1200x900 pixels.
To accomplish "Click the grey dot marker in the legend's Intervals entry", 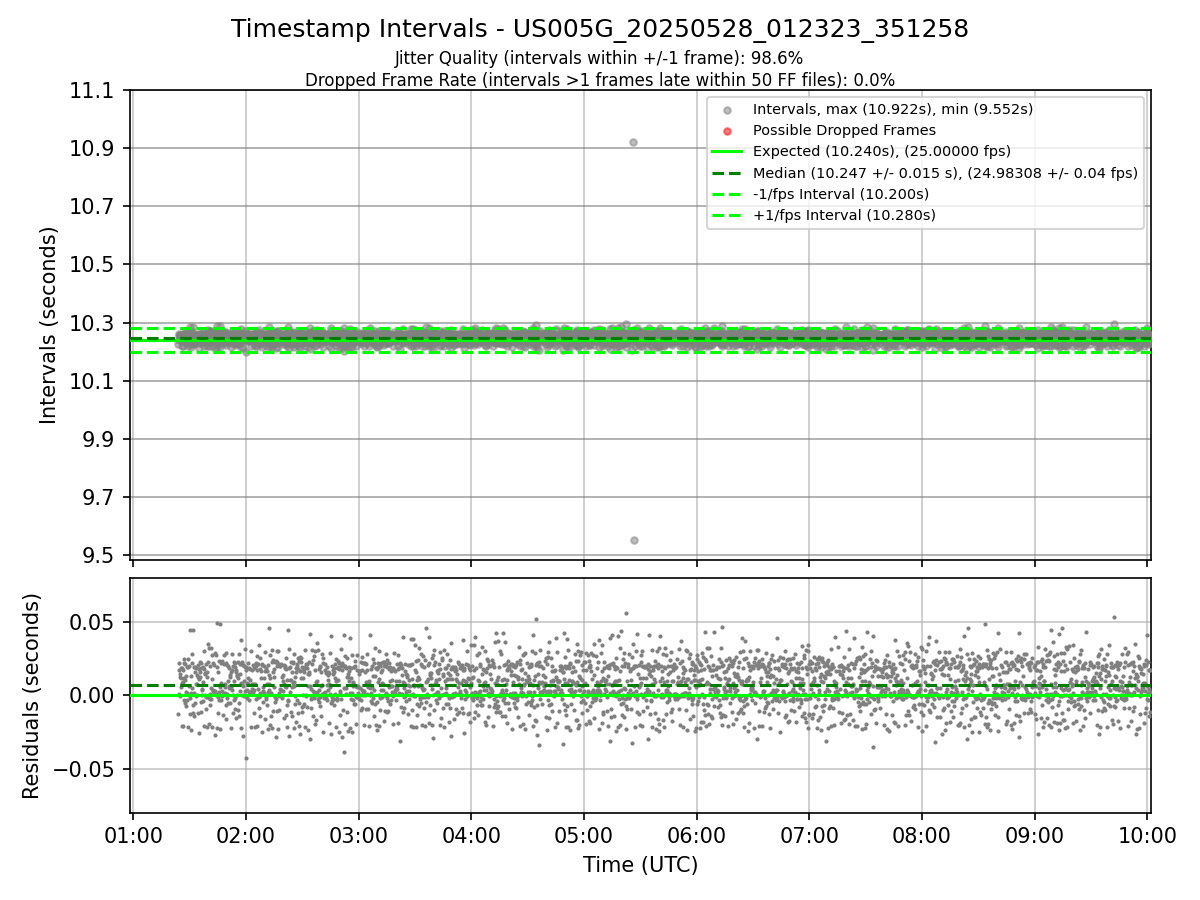I will tap(727, 110).
